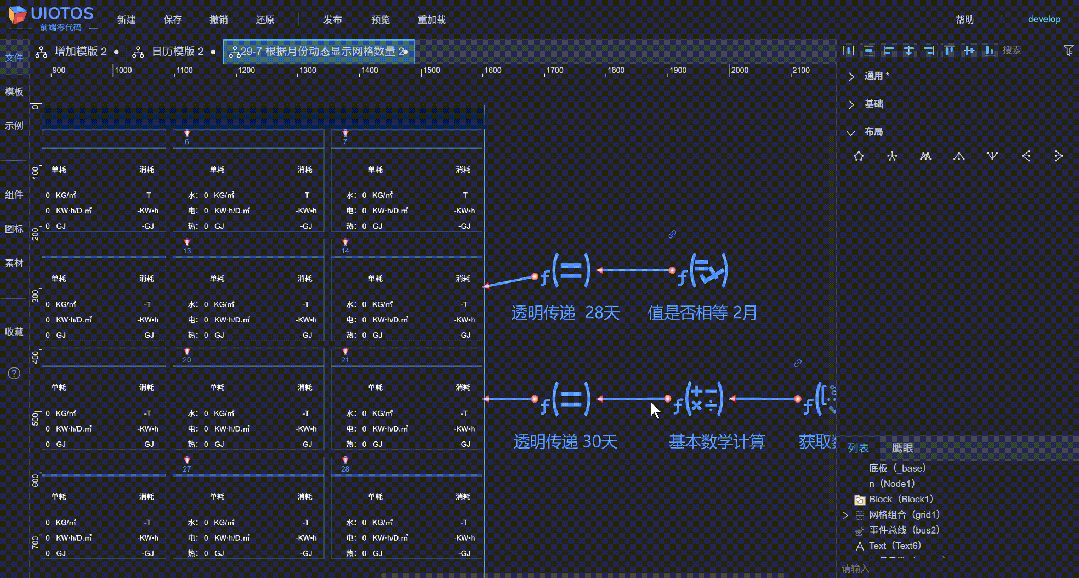The height and width of the screenshot is (578, 1079).
Task: Click the 基本数学计算 label
Action: click(x=717, y=442)
